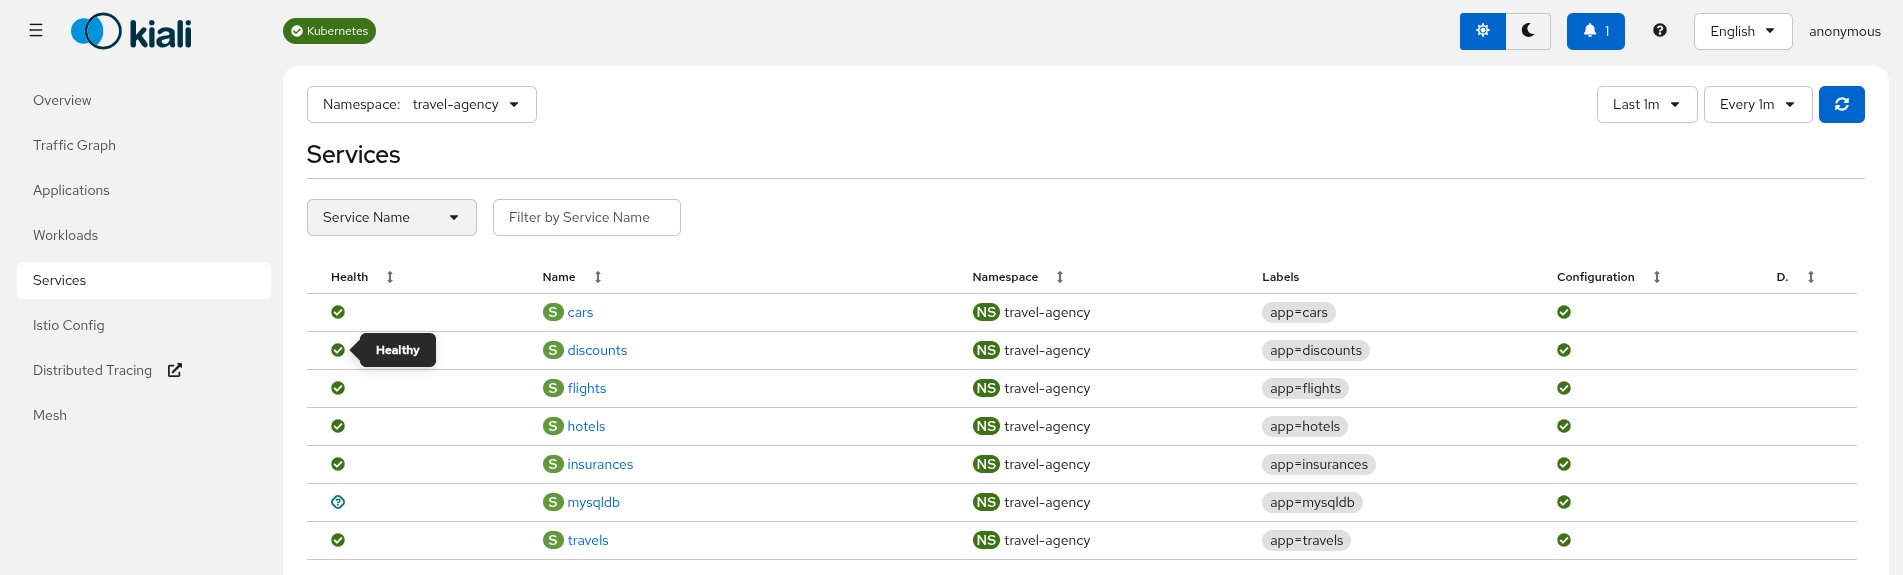The image size is (1903, 575).
Task: Sort by the Health column arrows
Action: [390, 277]
